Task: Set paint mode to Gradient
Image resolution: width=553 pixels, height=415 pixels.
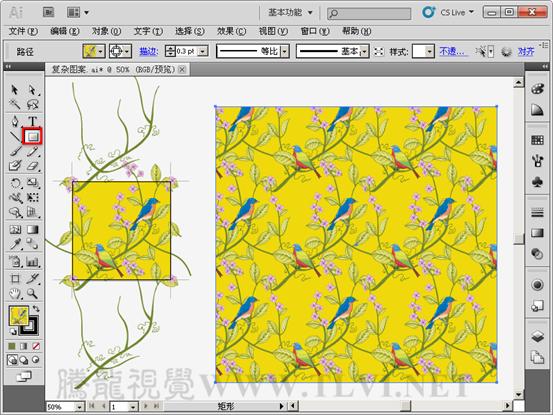Action: [24, 346]
